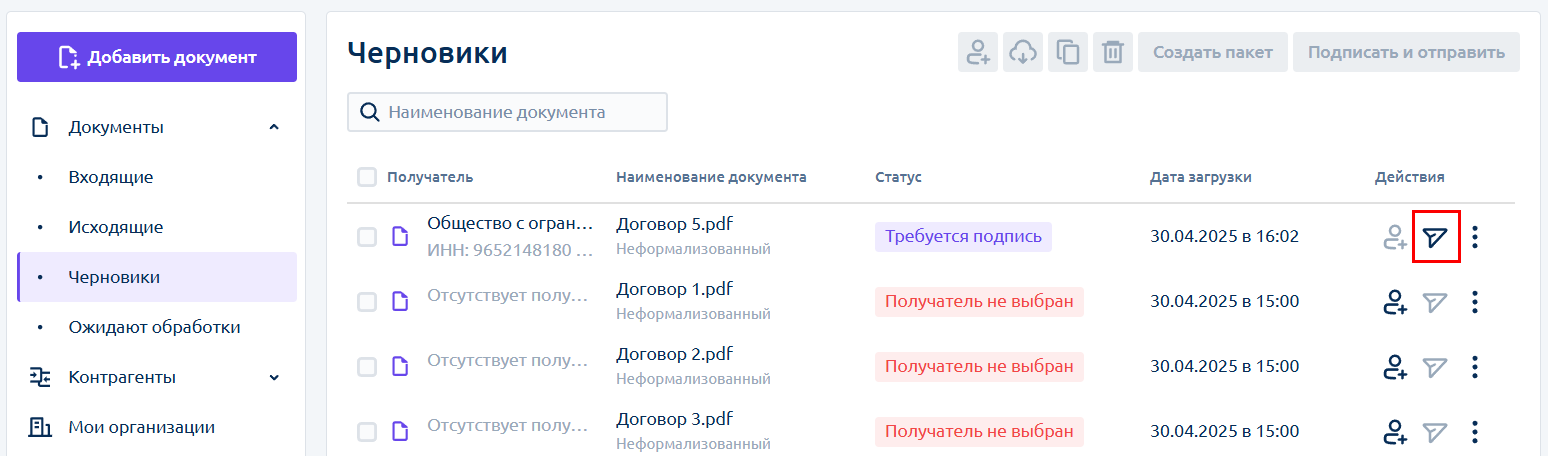Image resolution: width=1548 pixels, height=456 pixels.
Task: Open the Входящие folder
Action: coord(110,177)
